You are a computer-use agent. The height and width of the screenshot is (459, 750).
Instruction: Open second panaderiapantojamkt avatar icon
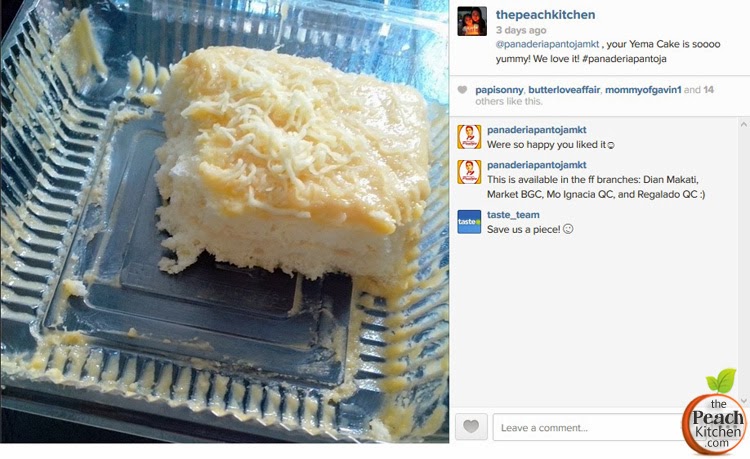[x=469, y=172]
